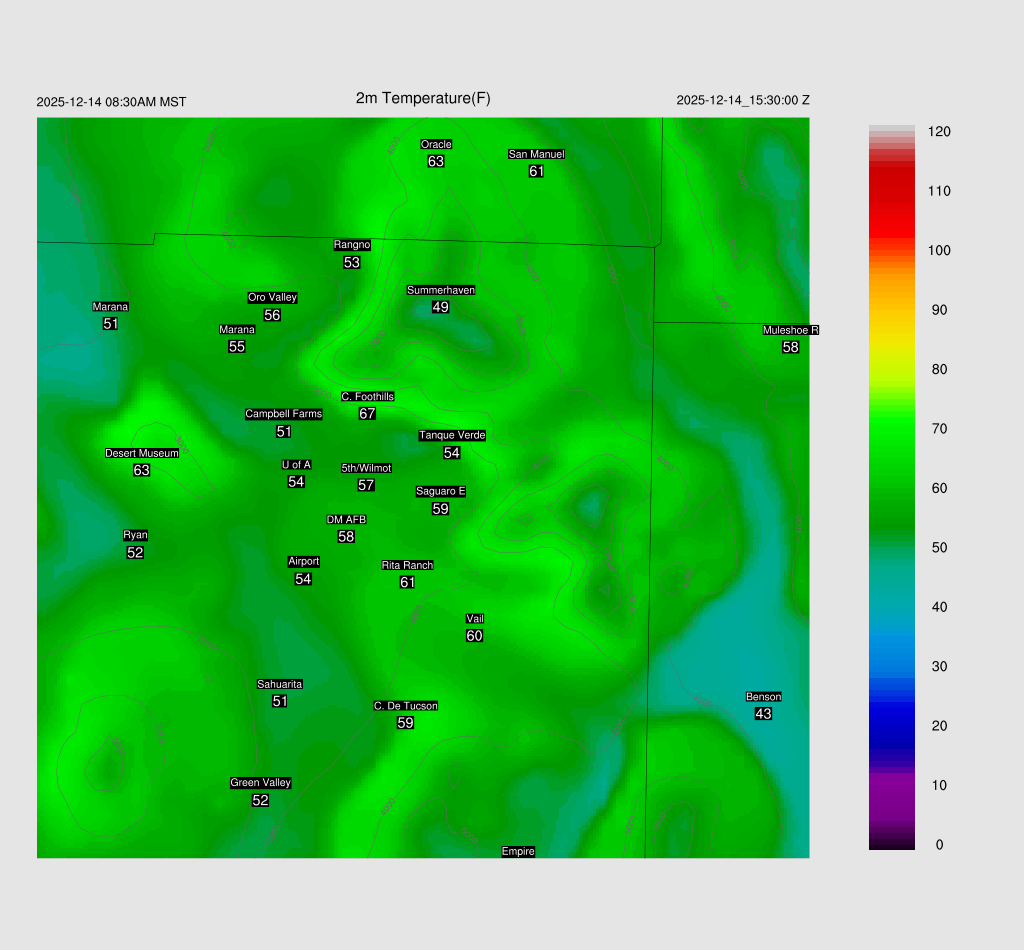Click the San Manuel station label
This screenshot has width=1024, height=950.
tap(536, 154)
